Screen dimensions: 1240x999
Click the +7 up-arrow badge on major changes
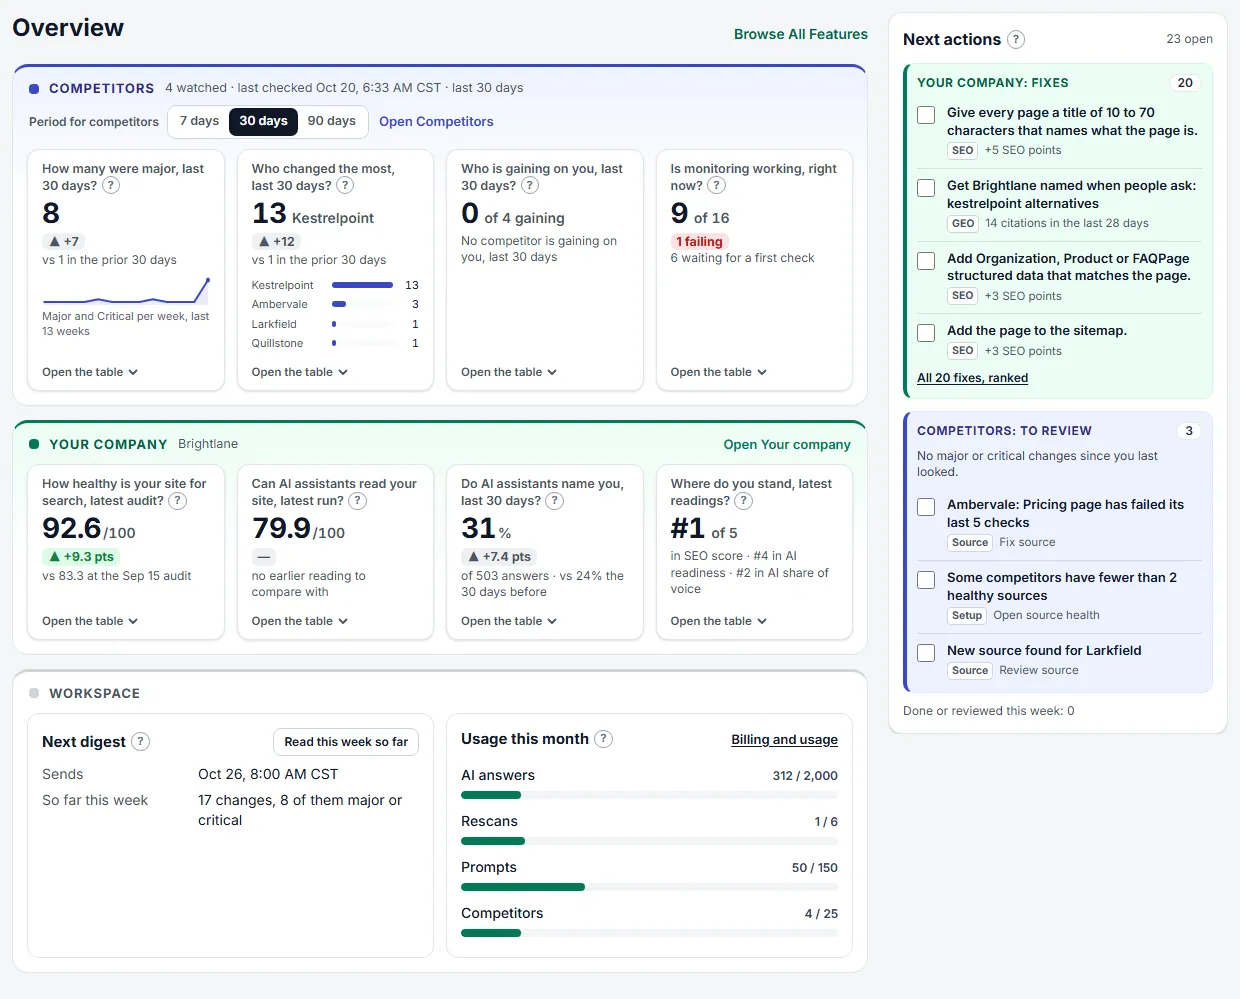pyautogui.click(x=63, y=242)
